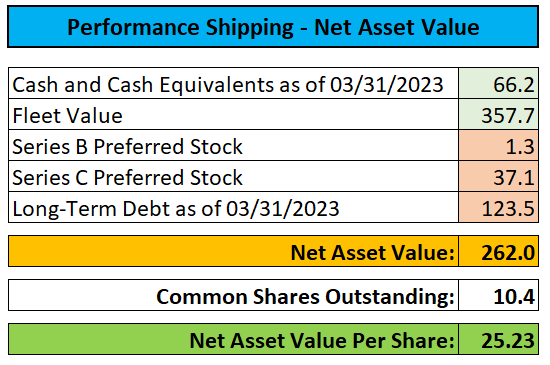550x365 pixels.
Task: Click the Net Asset Value label cell
Action: pos(234,251)
